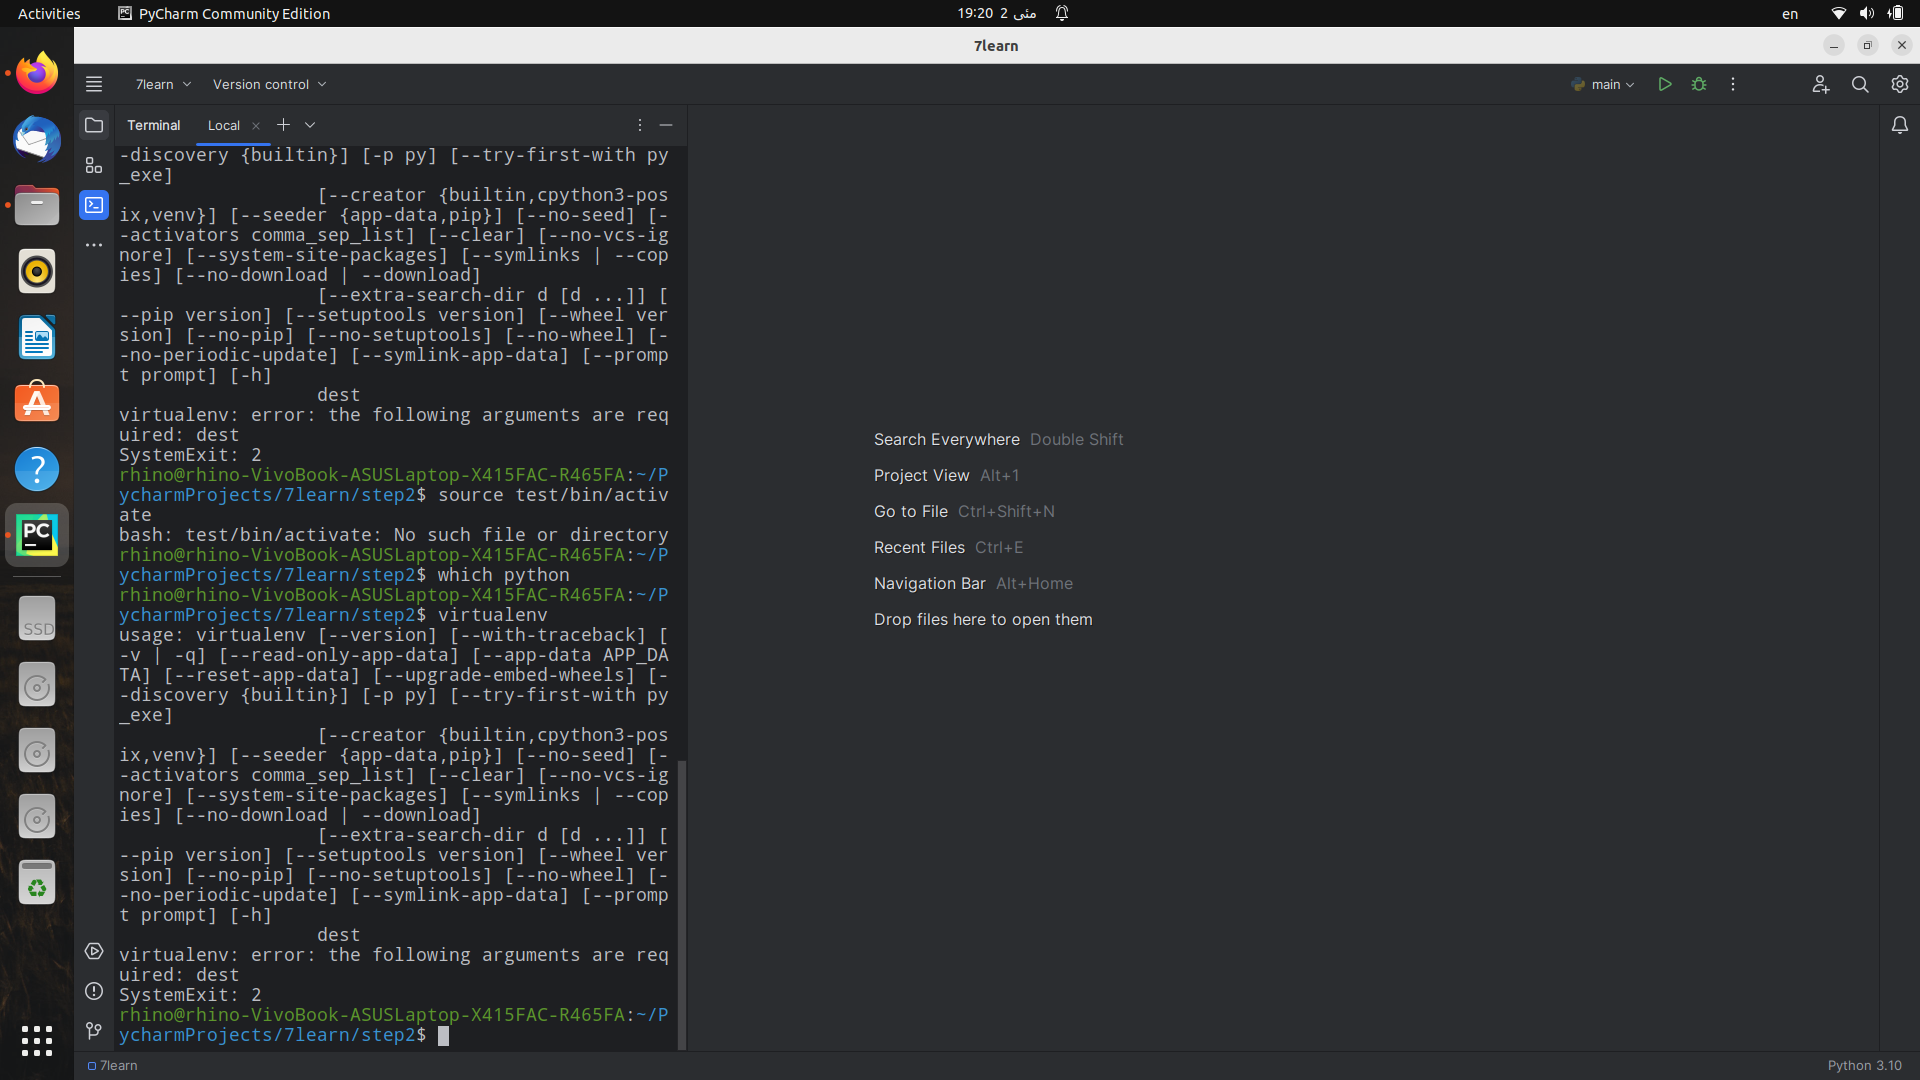Viewport: 1920px width, 1080px height.
Task: Launch Firefox from the dock
Action: click(x=37, y=73)
